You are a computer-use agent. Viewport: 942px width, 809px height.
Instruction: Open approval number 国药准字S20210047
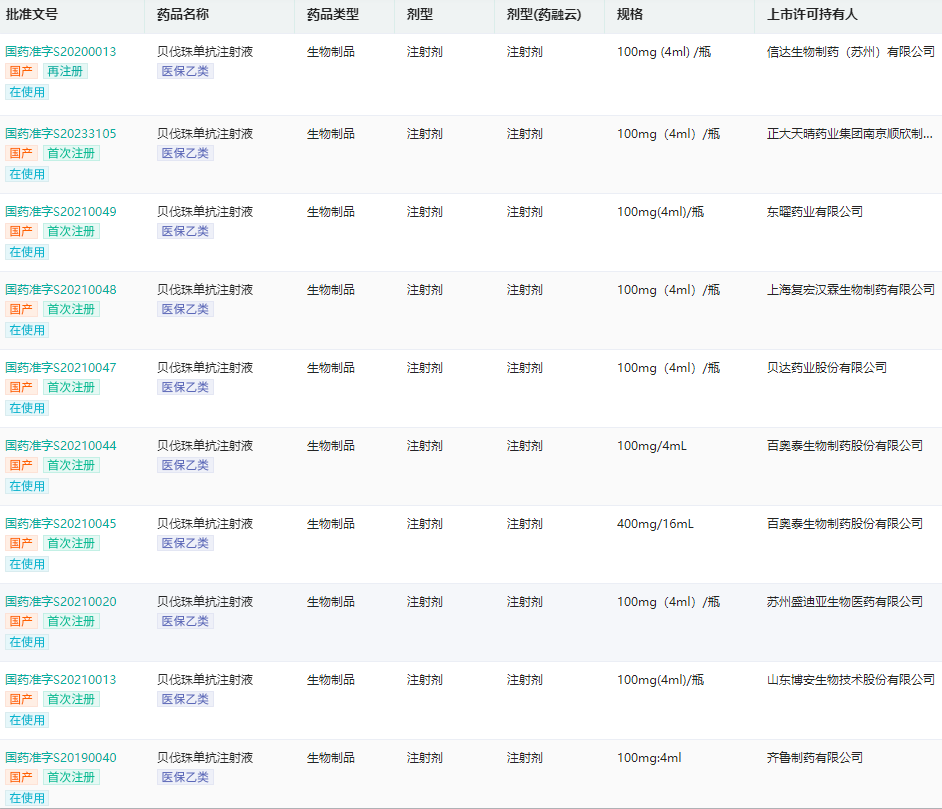(61, 368)
